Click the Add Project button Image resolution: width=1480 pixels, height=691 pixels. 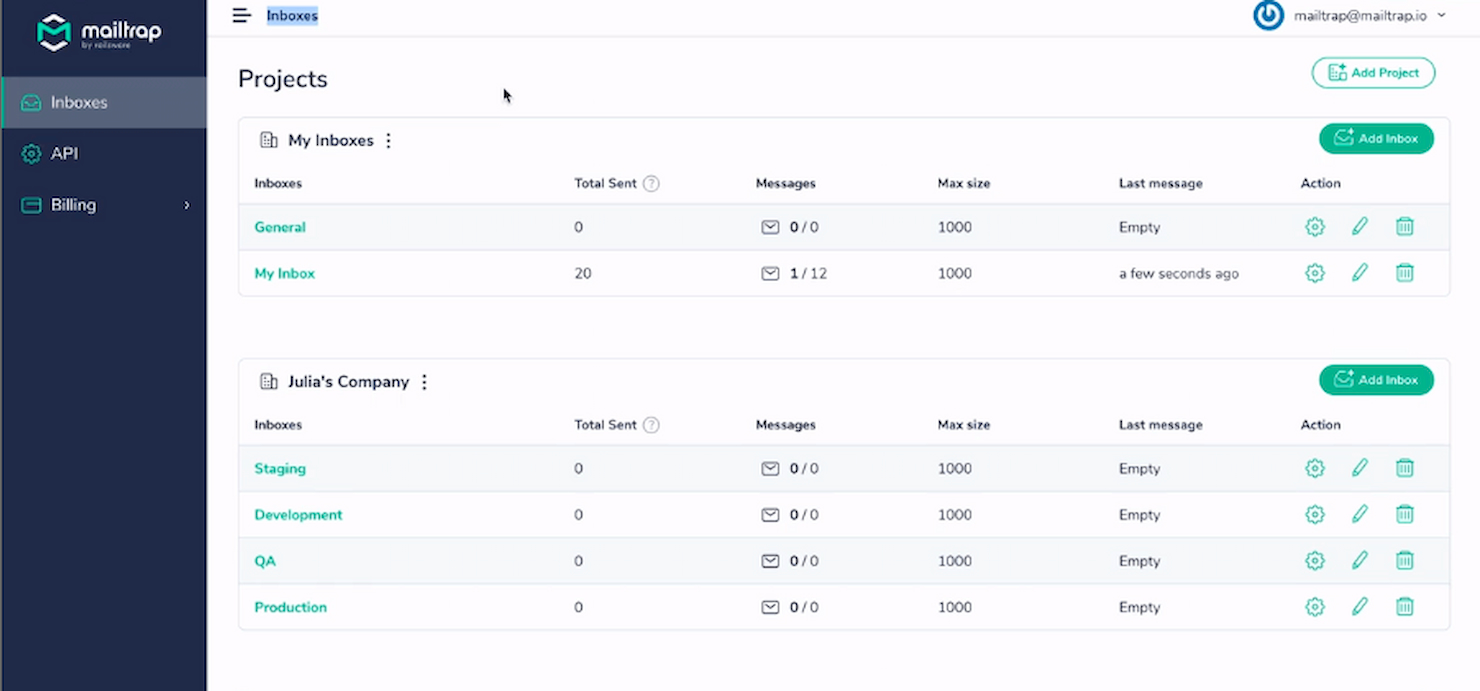tap(1373, 72)
